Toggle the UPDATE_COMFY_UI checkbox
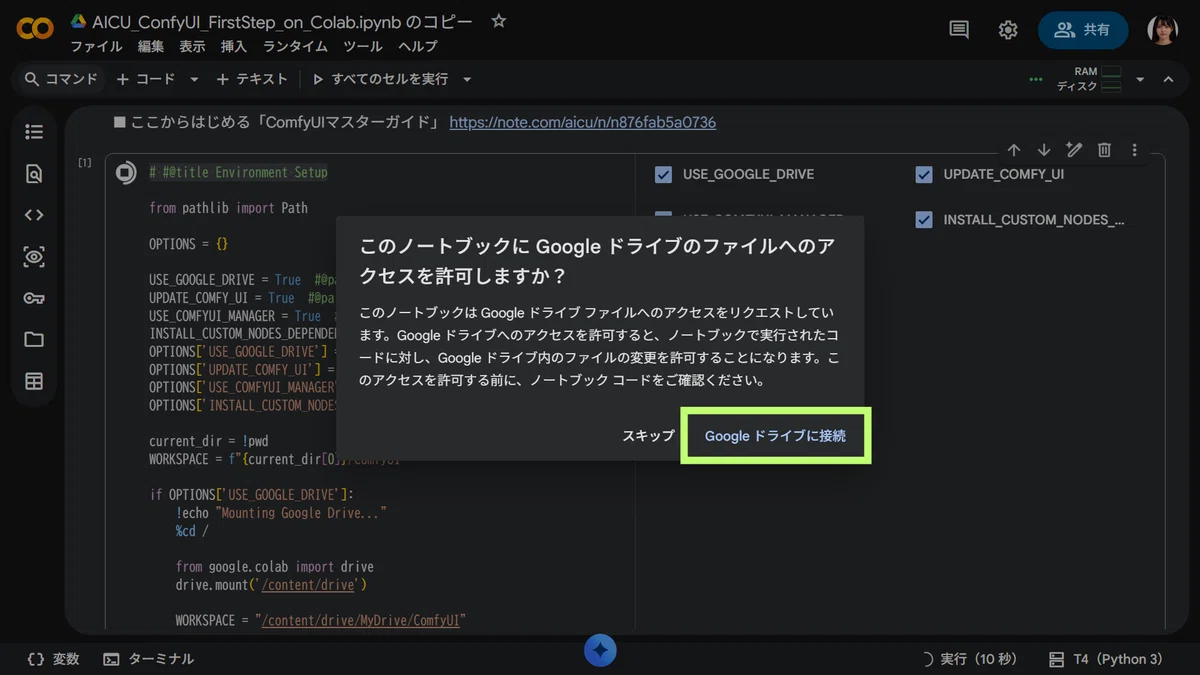This screenshot has width=1200, height=675. click(924, 175)
